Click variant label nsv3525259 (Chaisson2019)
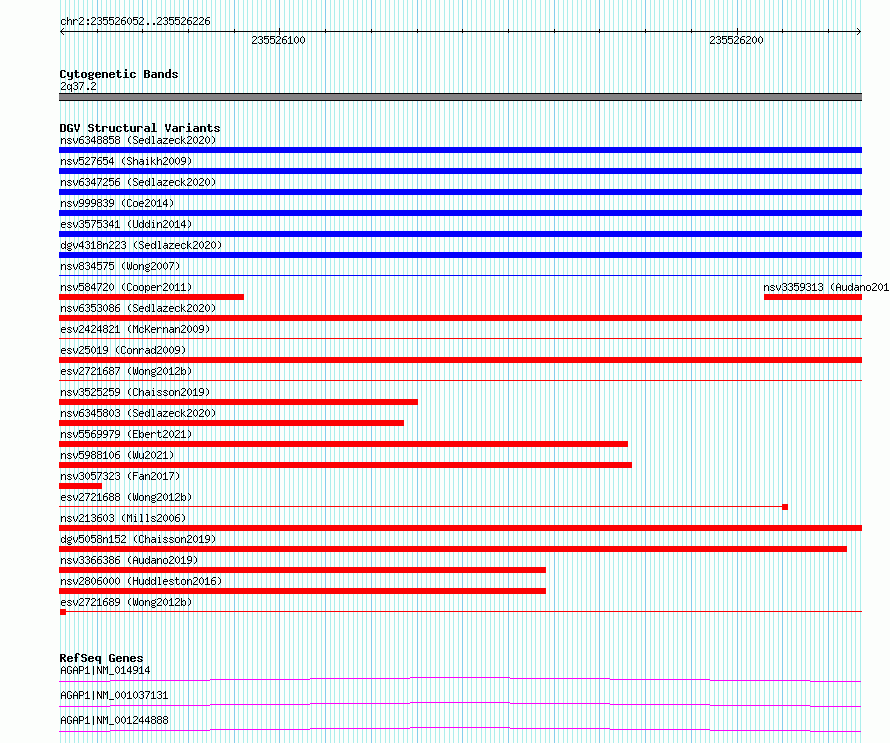Viewport: 890px width, 743px height. pos(135,392)
